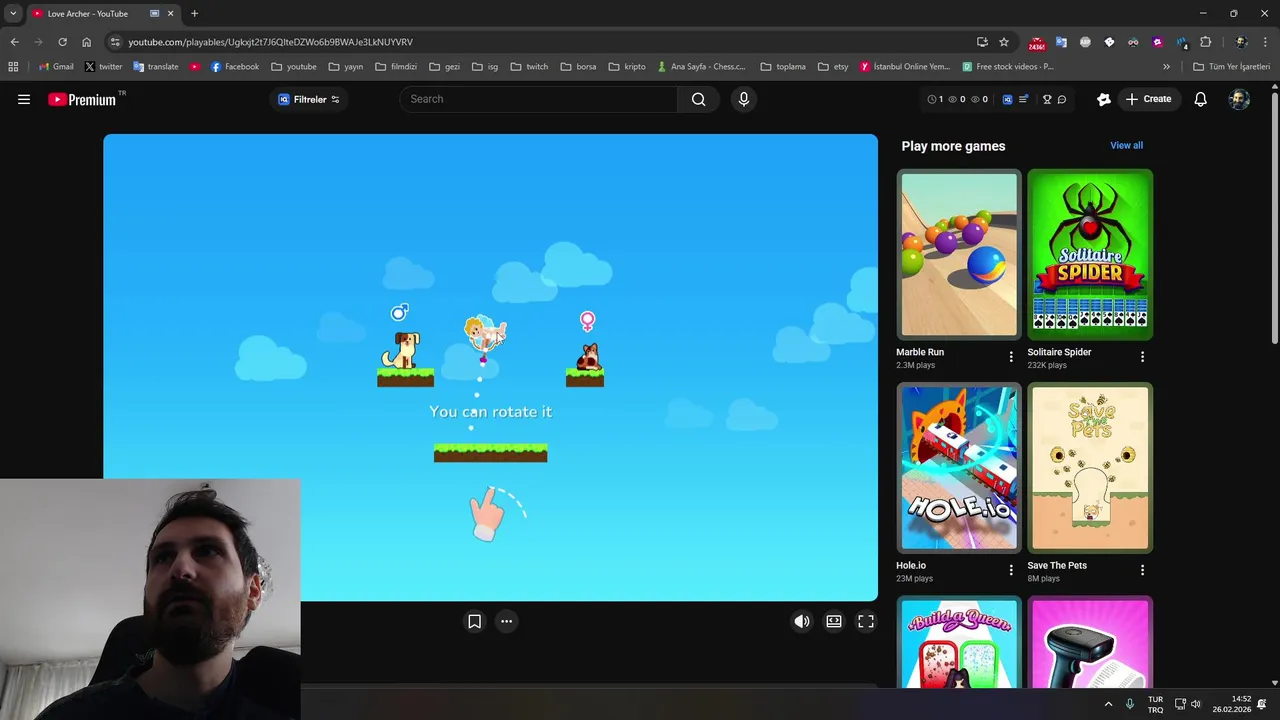The image size is (1280, 720).
Task: Open the YouTube account avatar menu
Action: 1239,99
